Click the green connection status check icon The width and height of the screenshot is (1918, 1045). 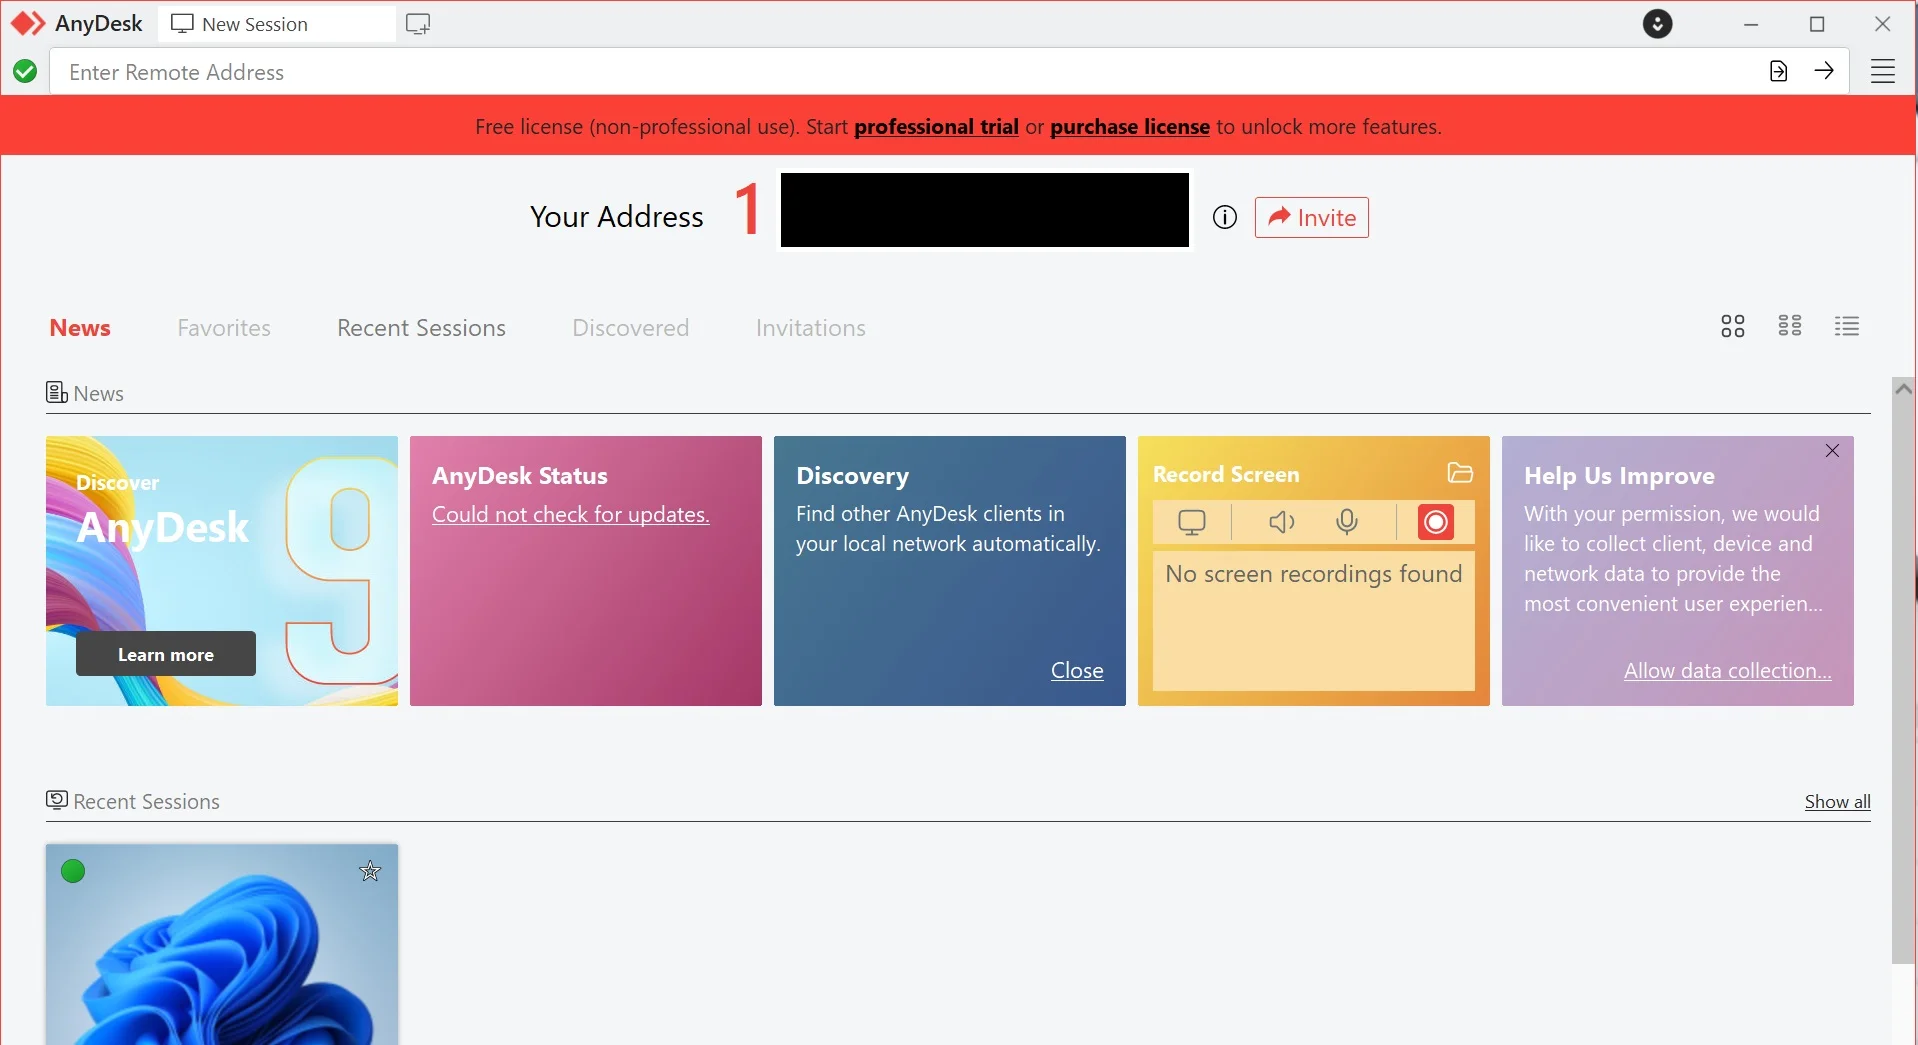coord(25,72)
